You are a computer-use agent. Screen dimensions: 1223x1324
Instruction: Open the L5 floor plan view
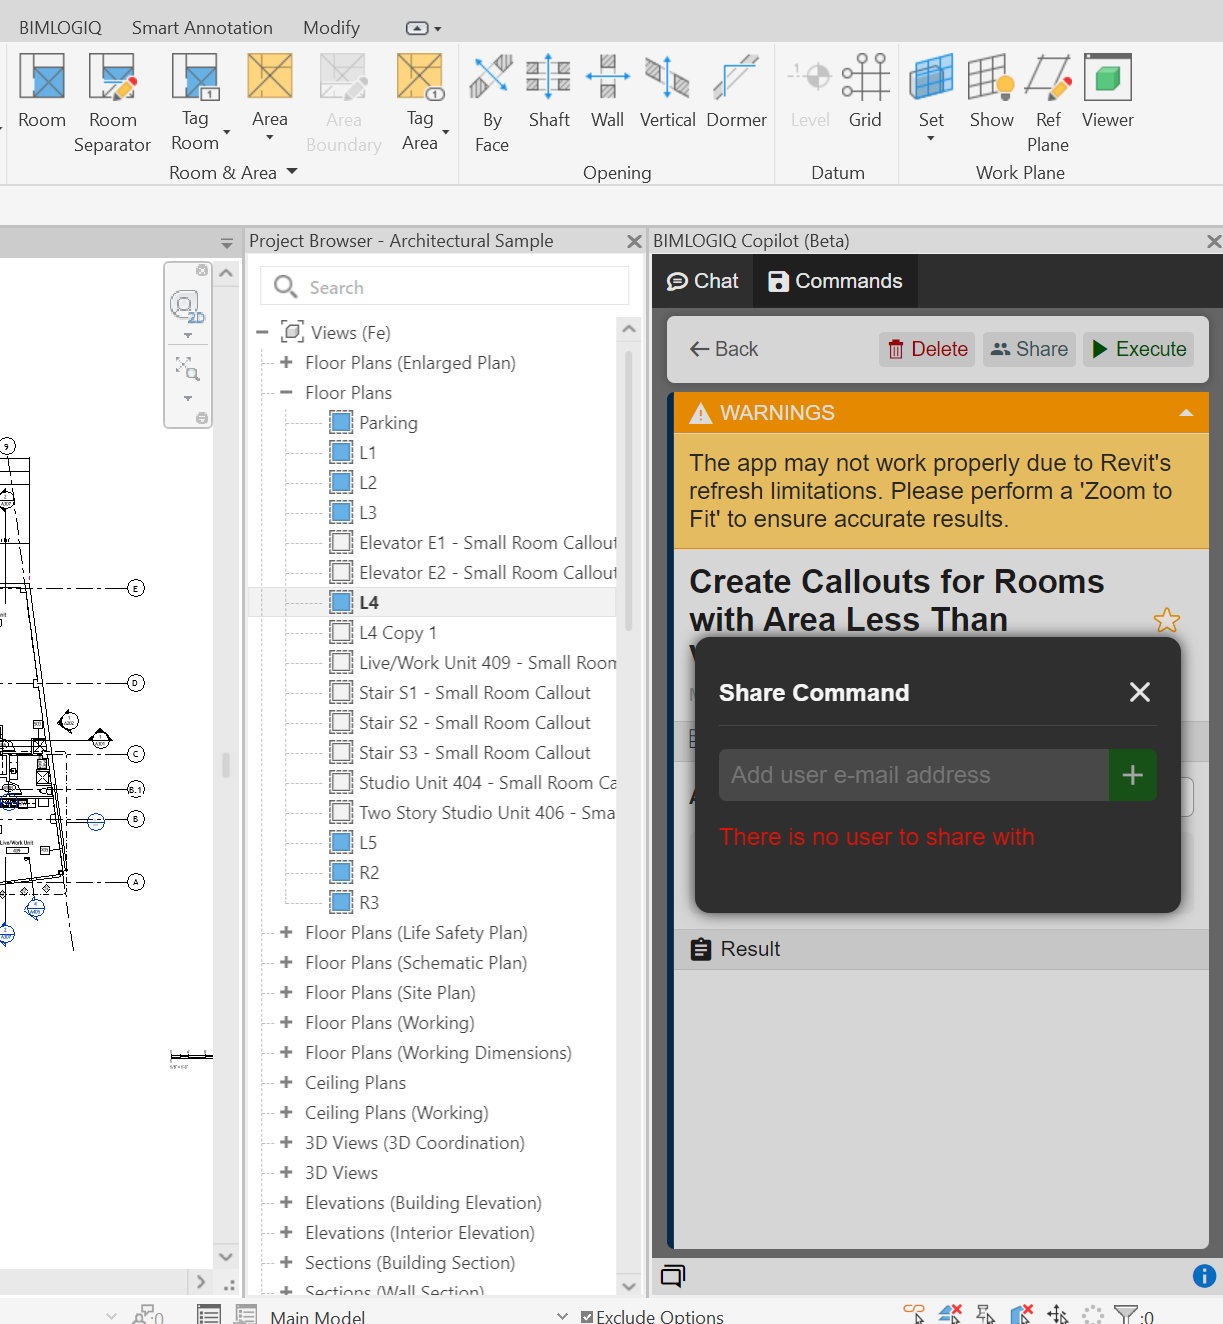pyautogui.click(x=368, y=842)
